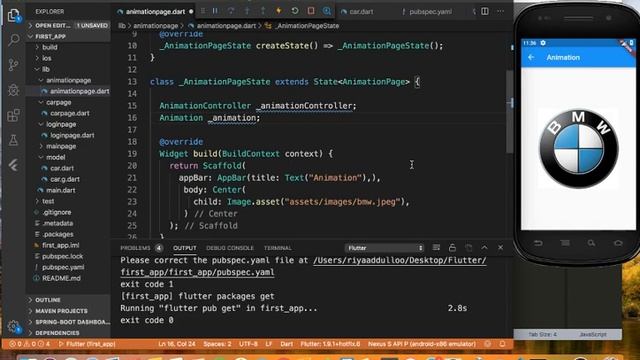Open editor More Actions ellipsis
The height and width of the screenshot is (360, 640).
500,11
